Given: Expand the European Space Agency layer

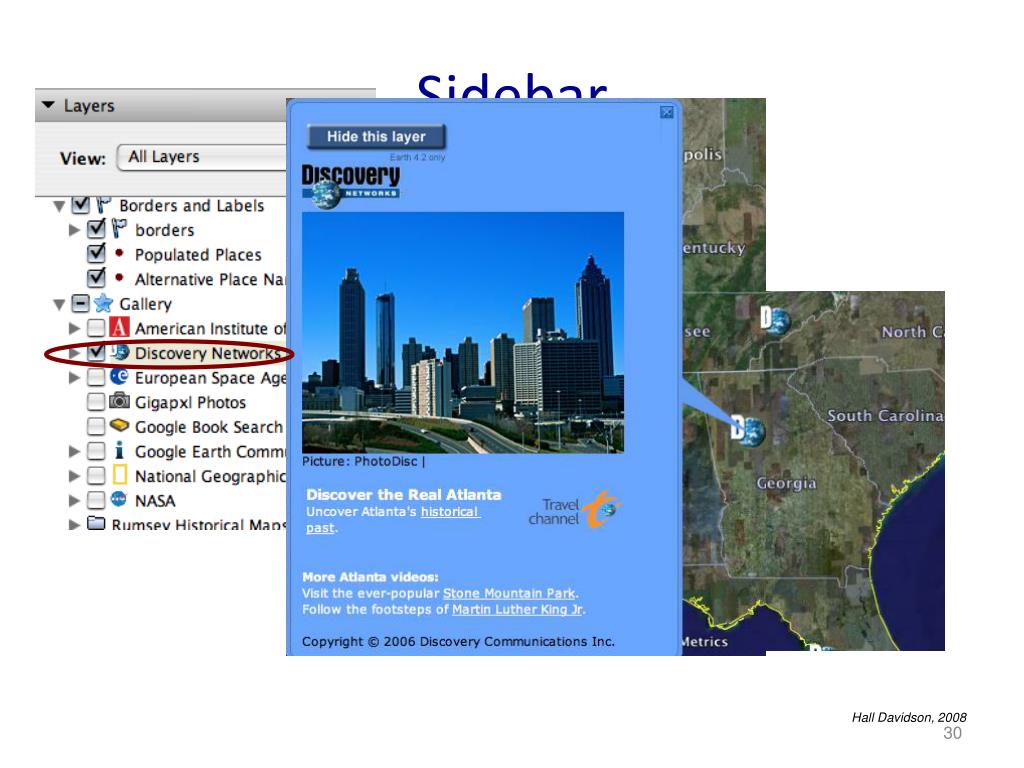Looking at the screenshot, I should [74, 377].
